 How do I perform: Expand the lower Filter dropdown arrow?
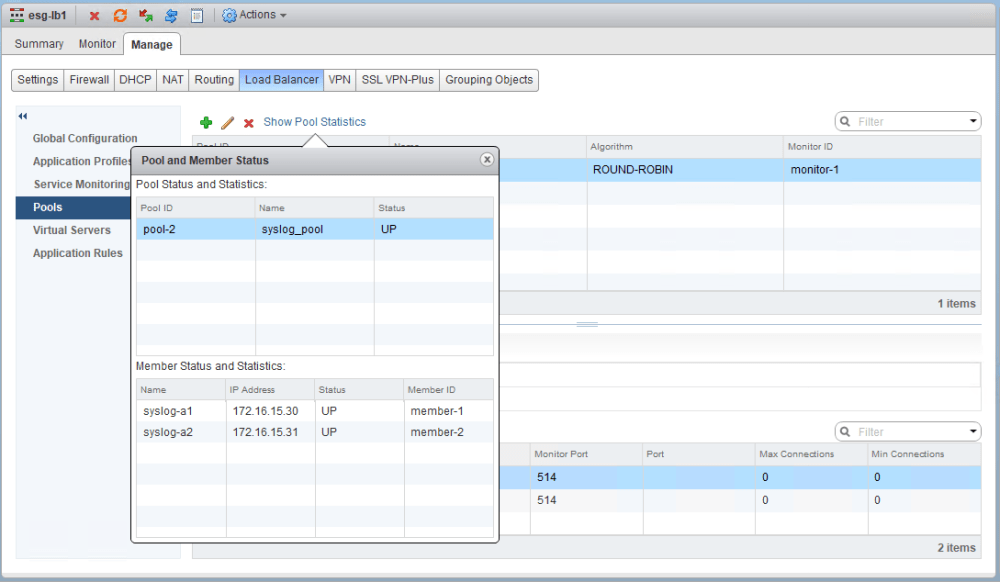coord(973,432)
